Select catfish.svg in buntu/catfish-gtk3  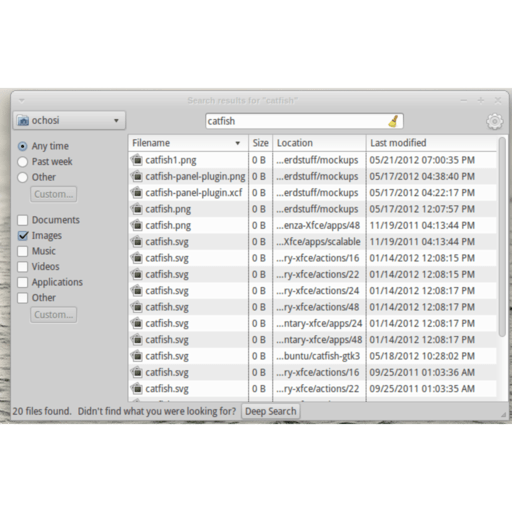167,356
